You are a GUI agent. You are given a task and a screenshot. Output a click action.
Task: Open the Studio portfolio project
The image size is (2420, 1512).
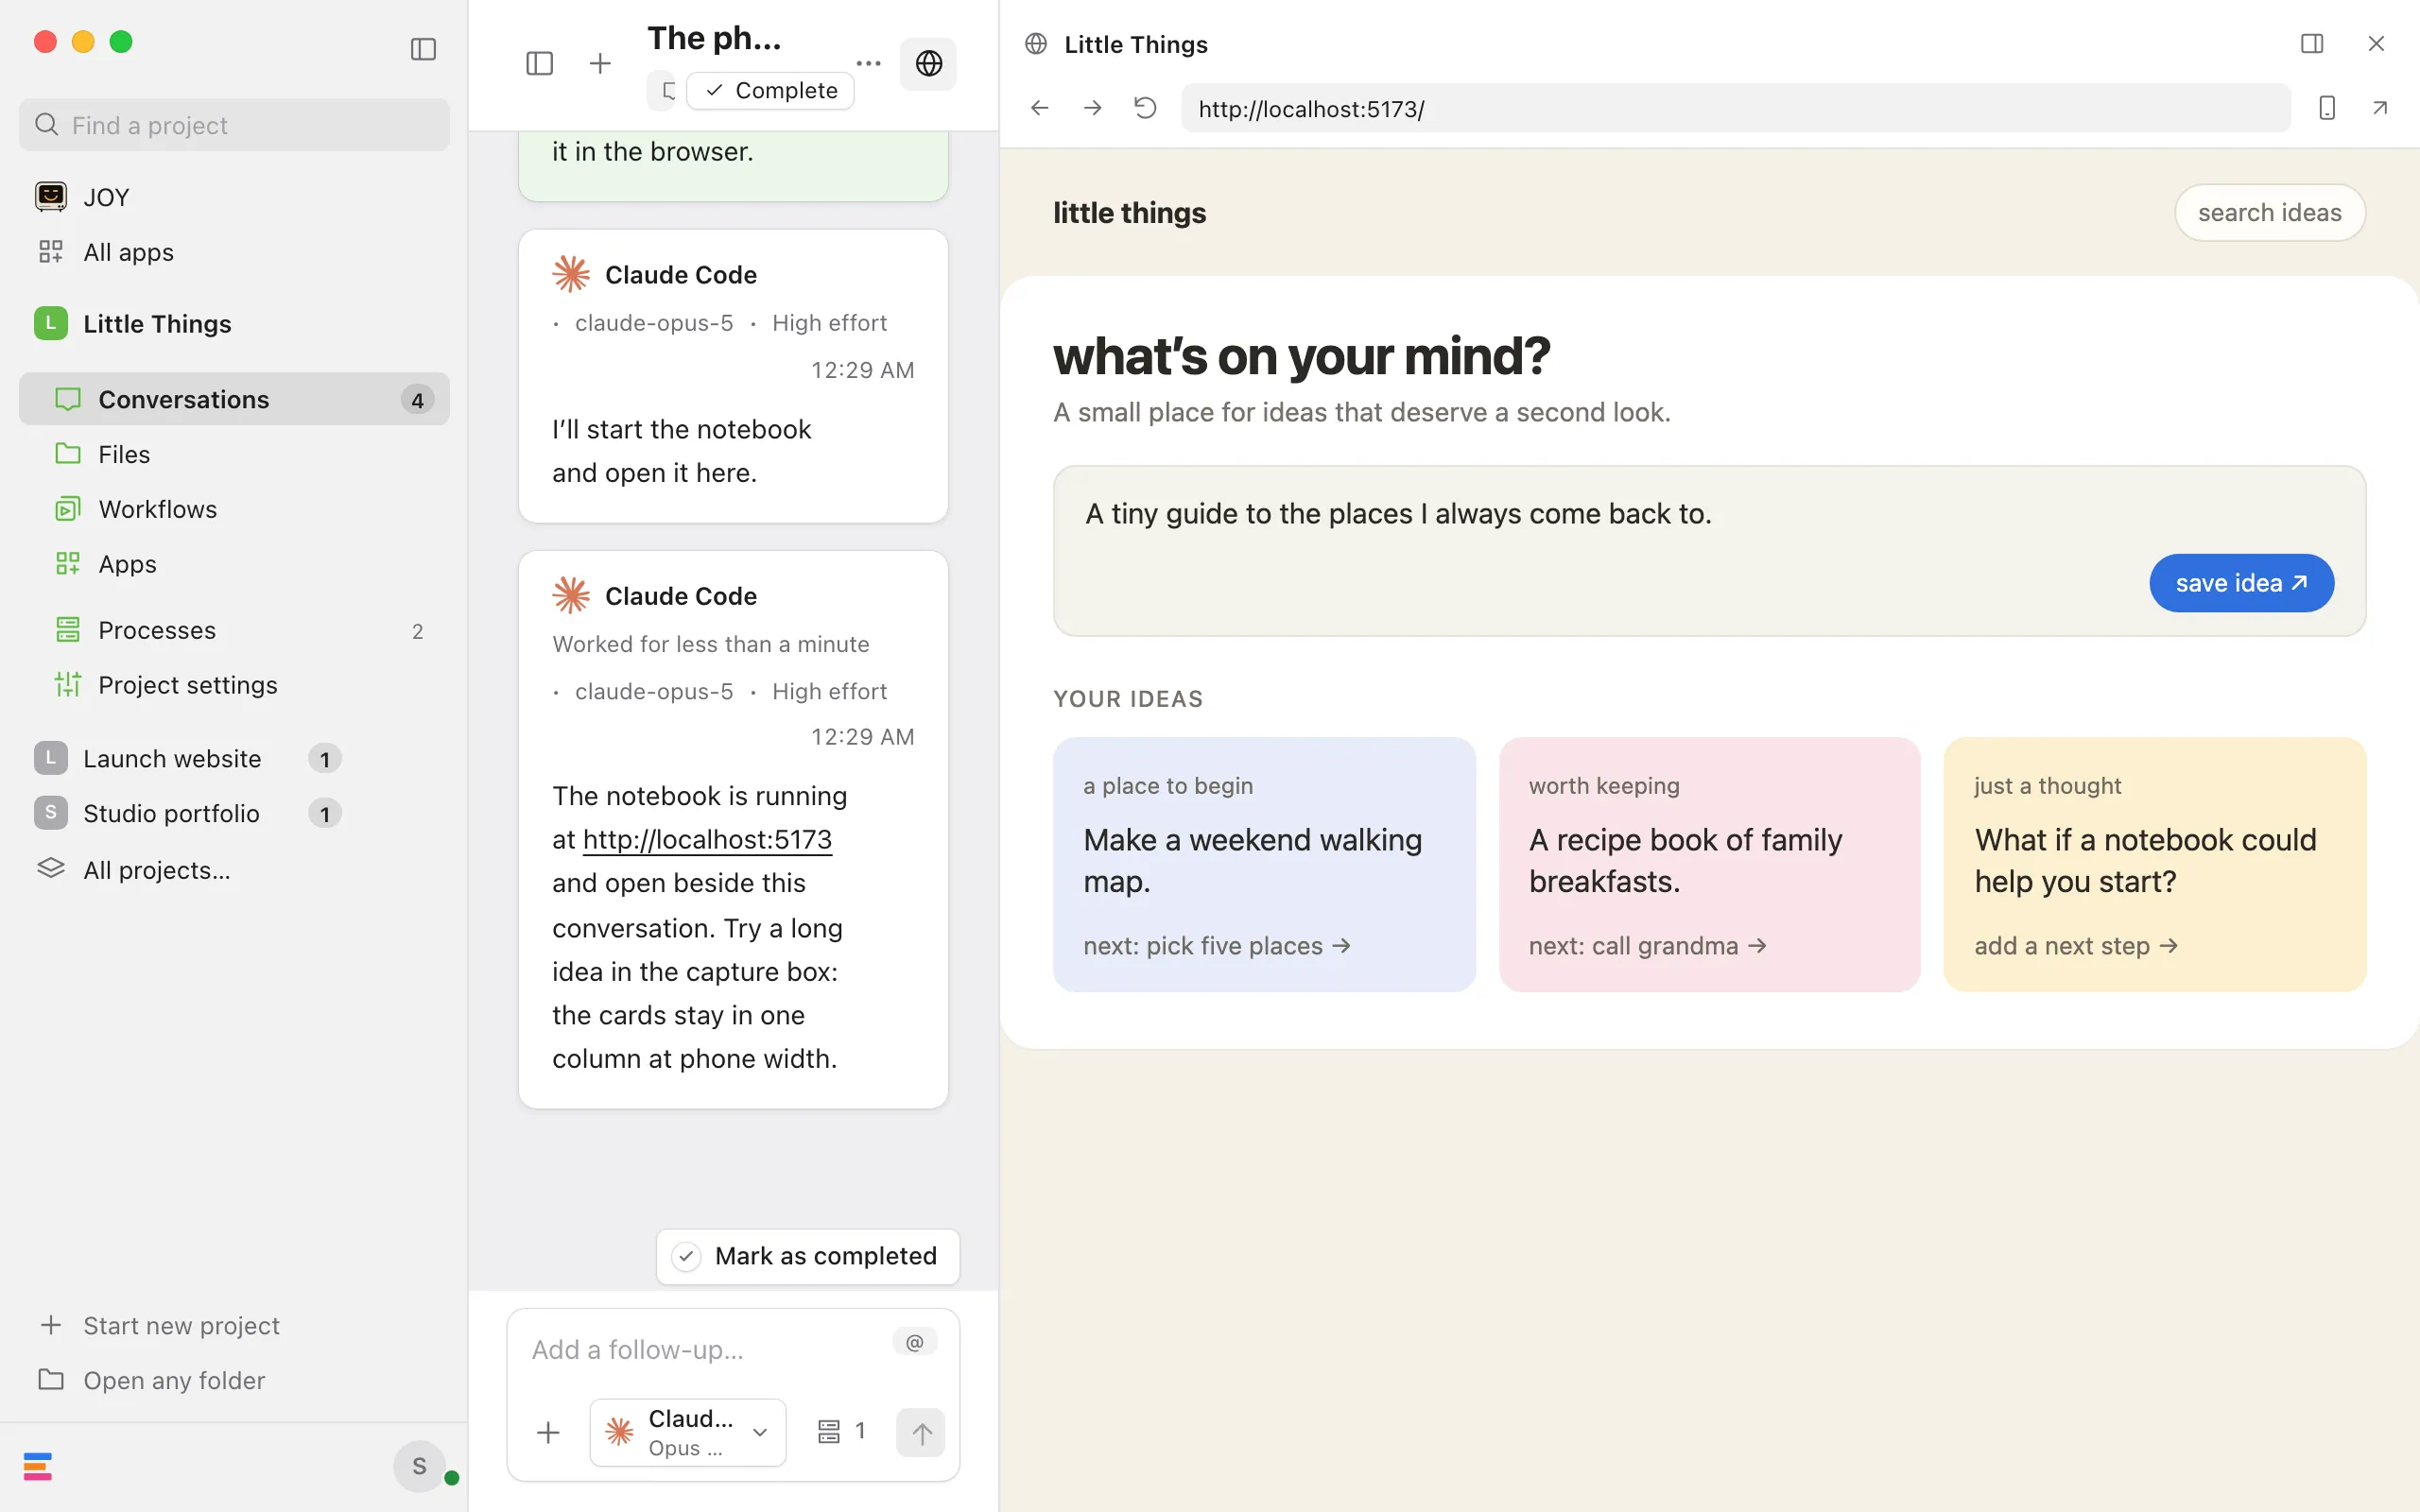[x=188, y=813]
